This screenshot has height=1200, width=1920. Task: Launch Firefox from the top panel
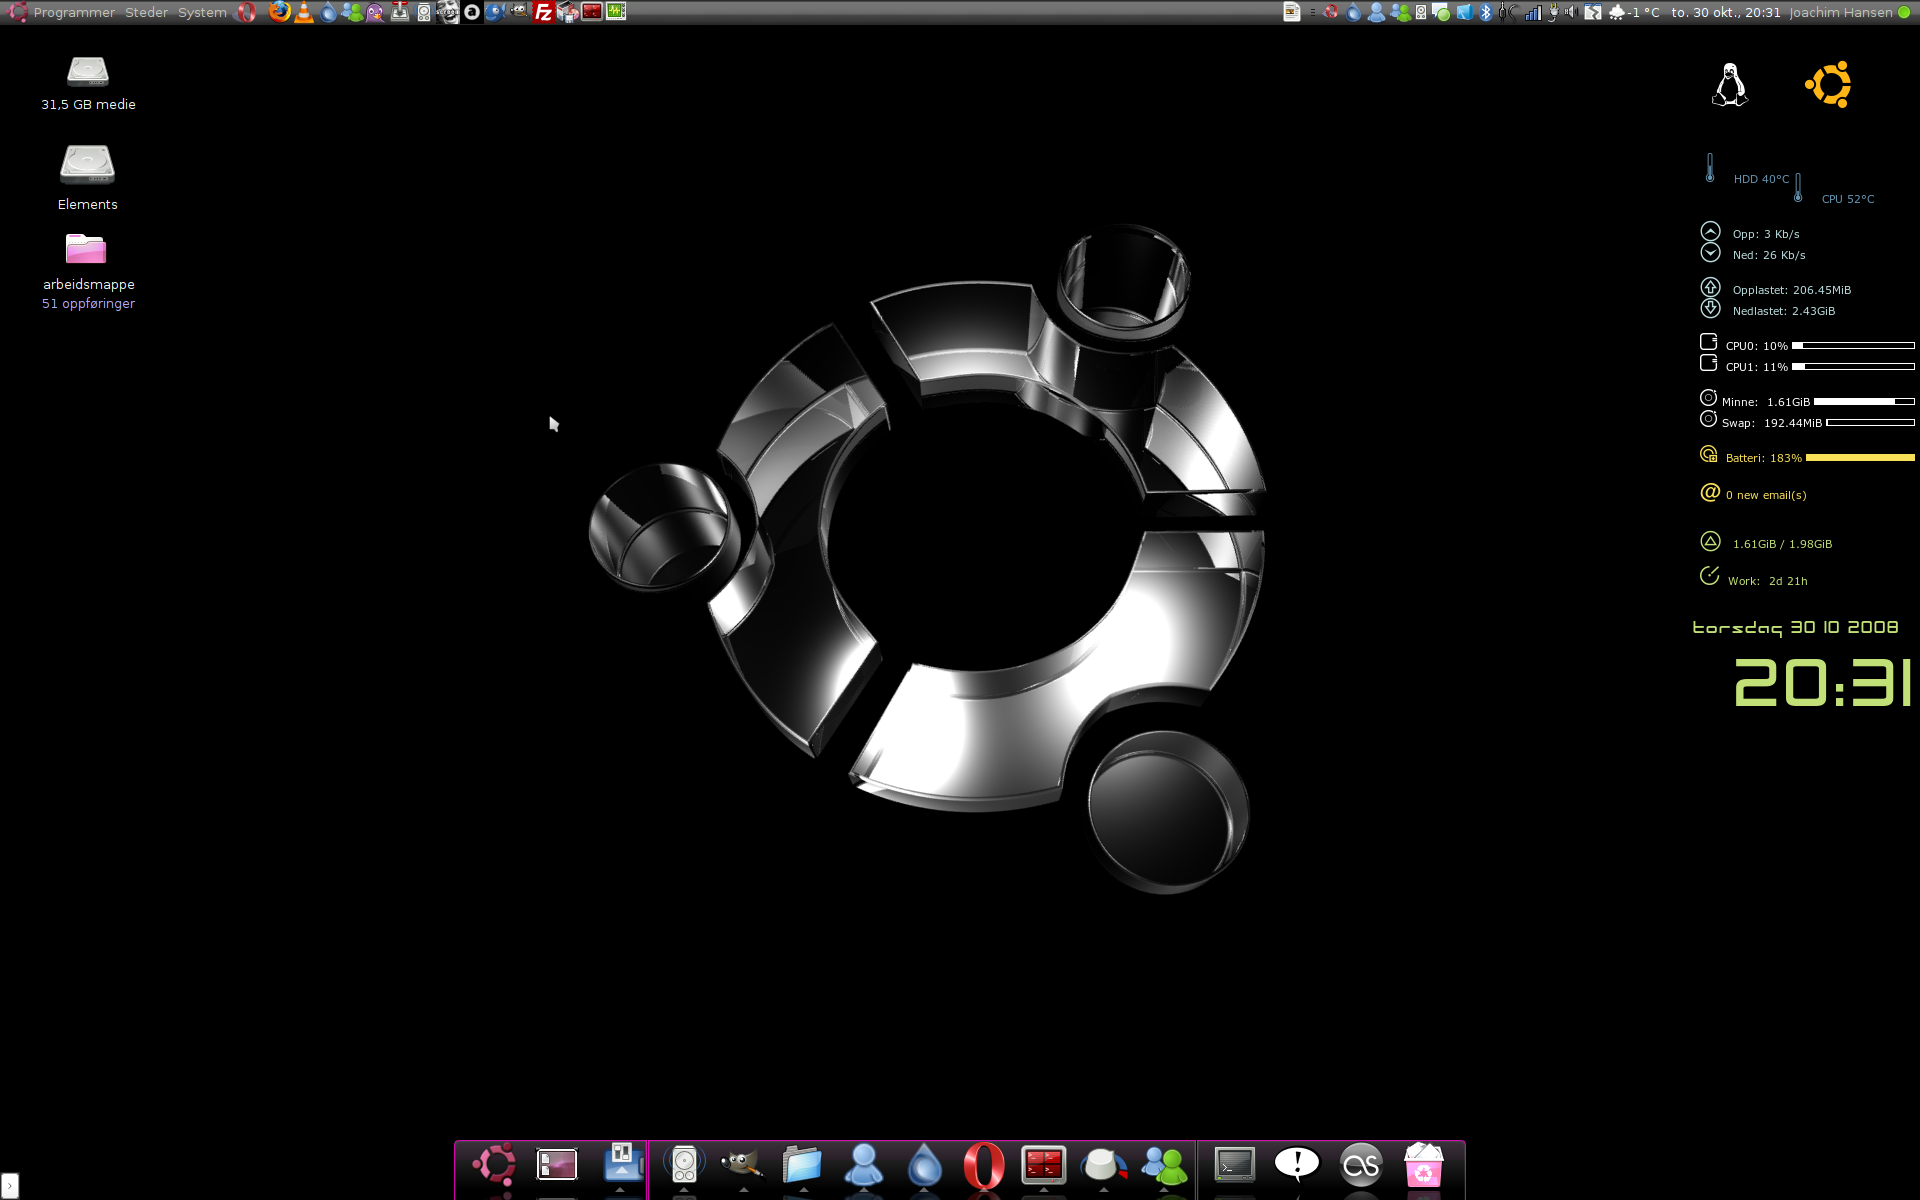pos(279,12)
